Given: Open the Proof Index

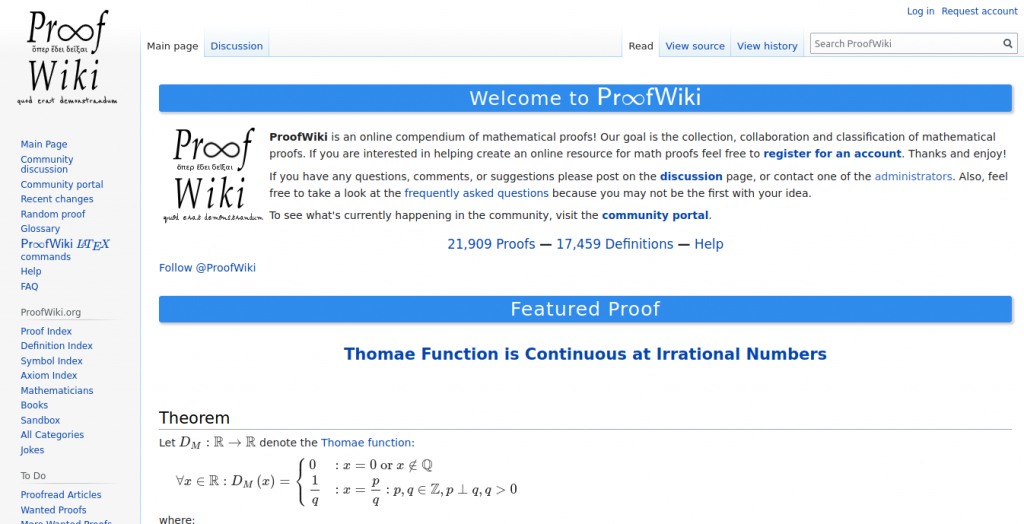Looking at the screenshot, I should [46, 331].
